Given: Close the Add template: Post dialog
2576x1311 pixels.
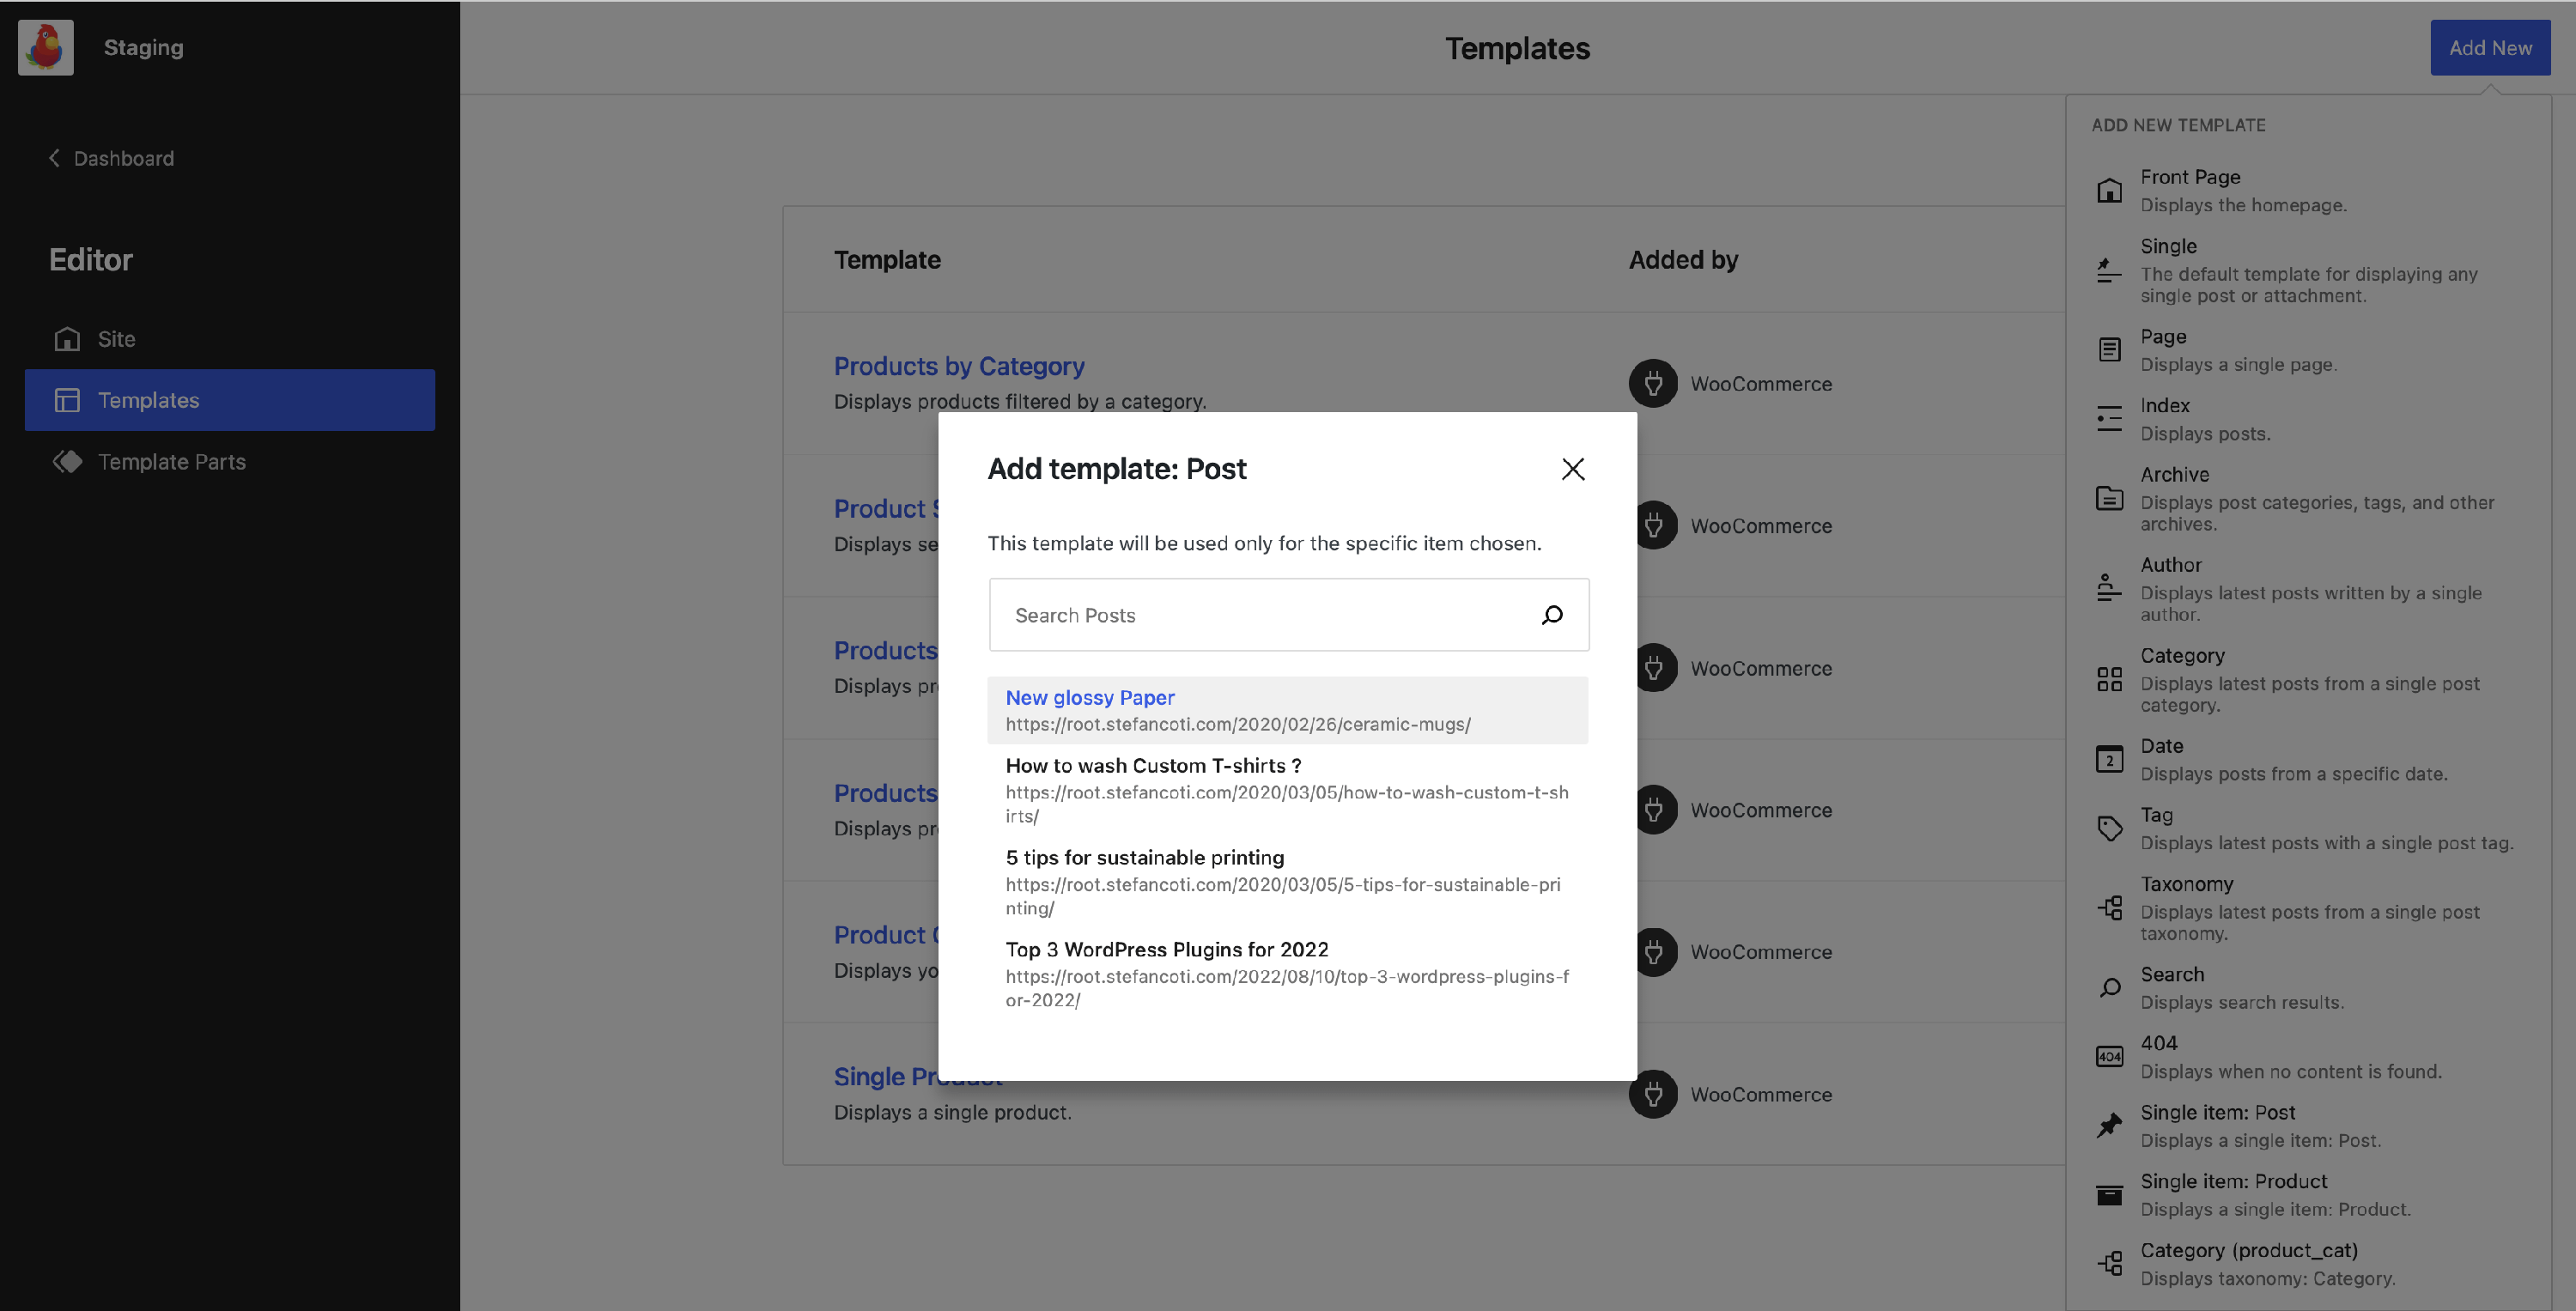Looking at the screenshot, I should point(1572,469).
